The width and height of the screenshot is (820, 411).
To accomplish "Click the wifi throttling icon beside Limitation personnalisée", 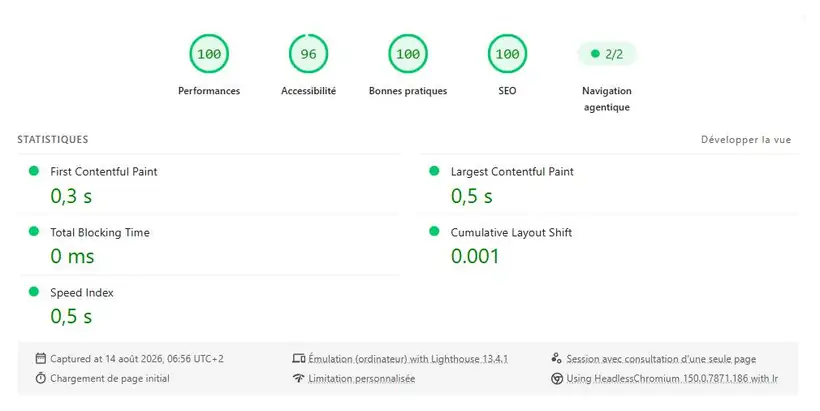I will point(299,378).
